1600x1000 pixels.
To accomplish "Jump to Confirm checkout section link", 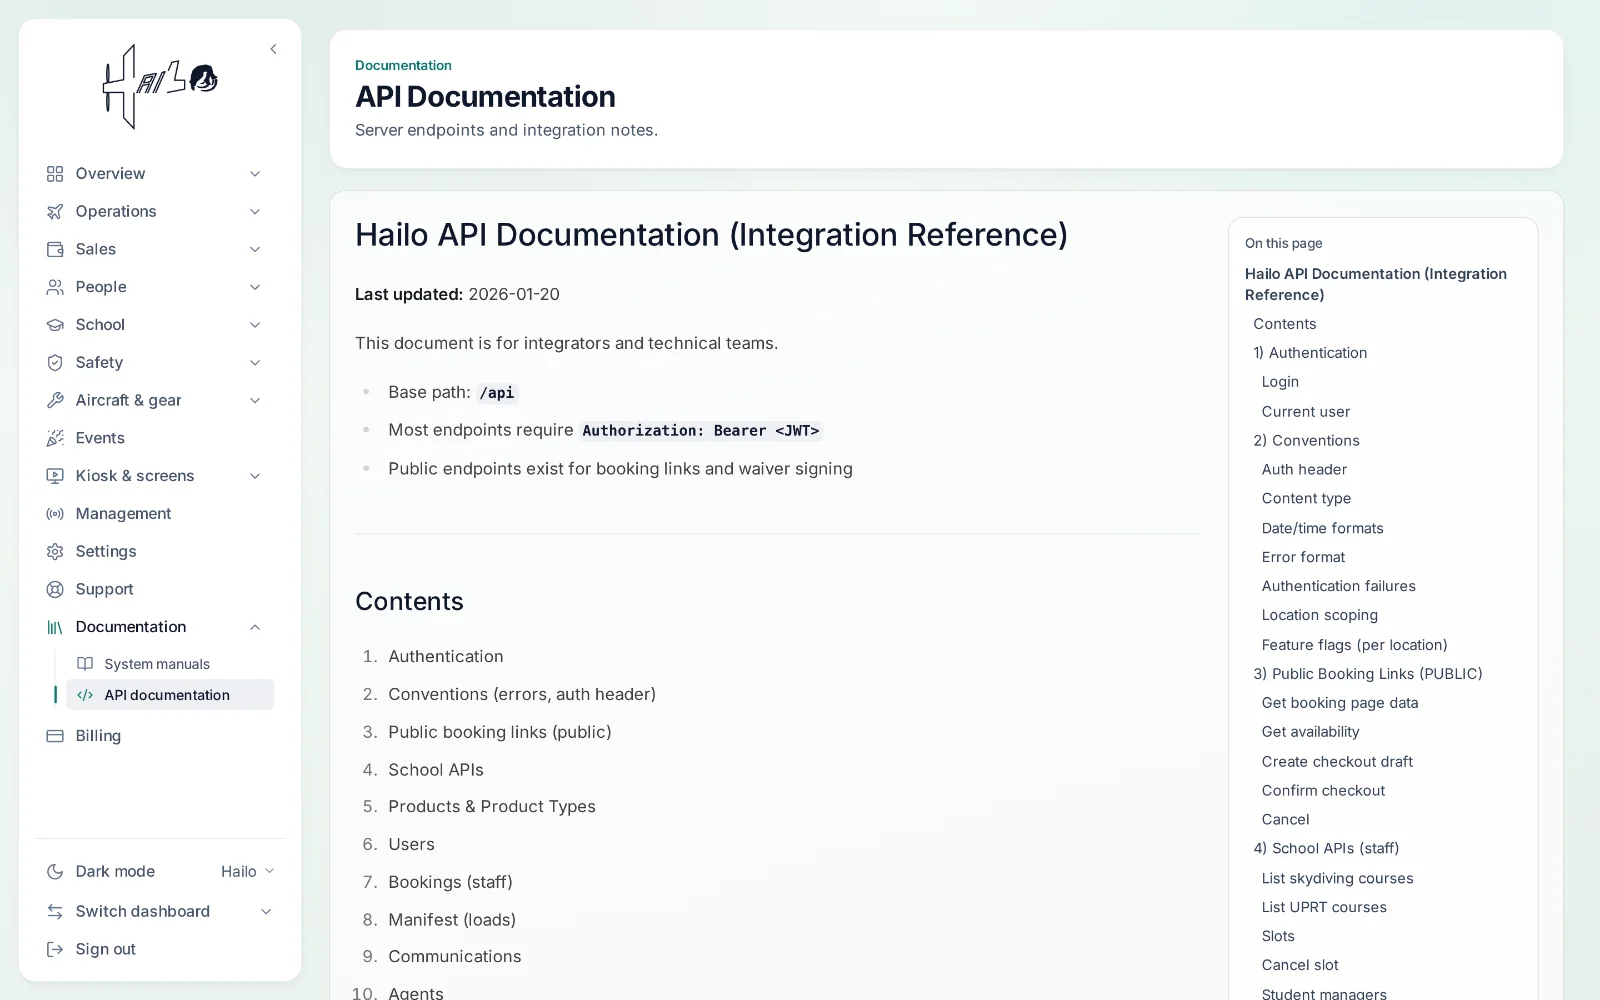I will (1323, 790).
